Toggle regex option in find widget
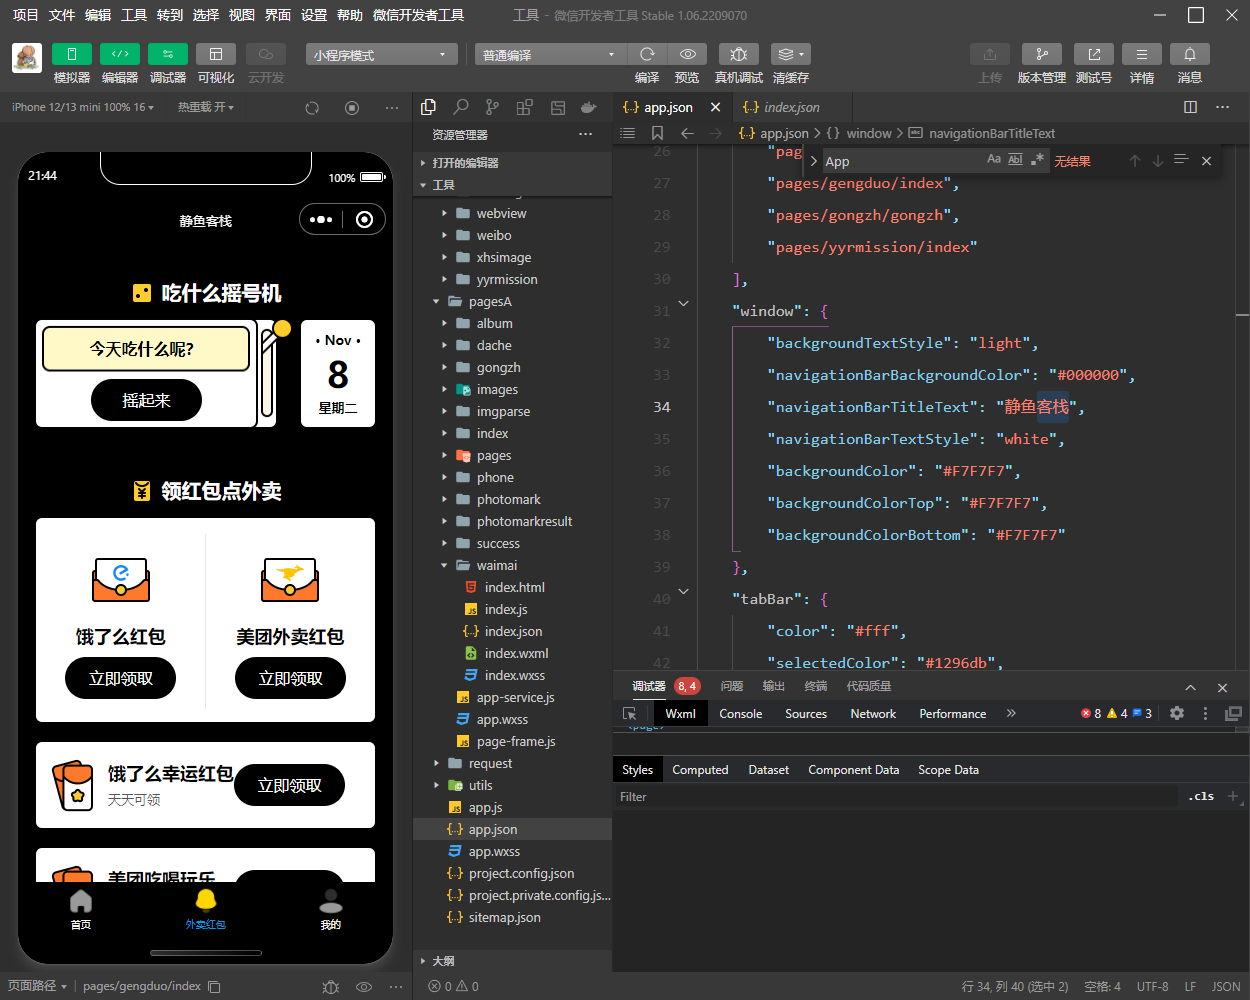Screen dimensions: 1250x1000 [1037, 160]
